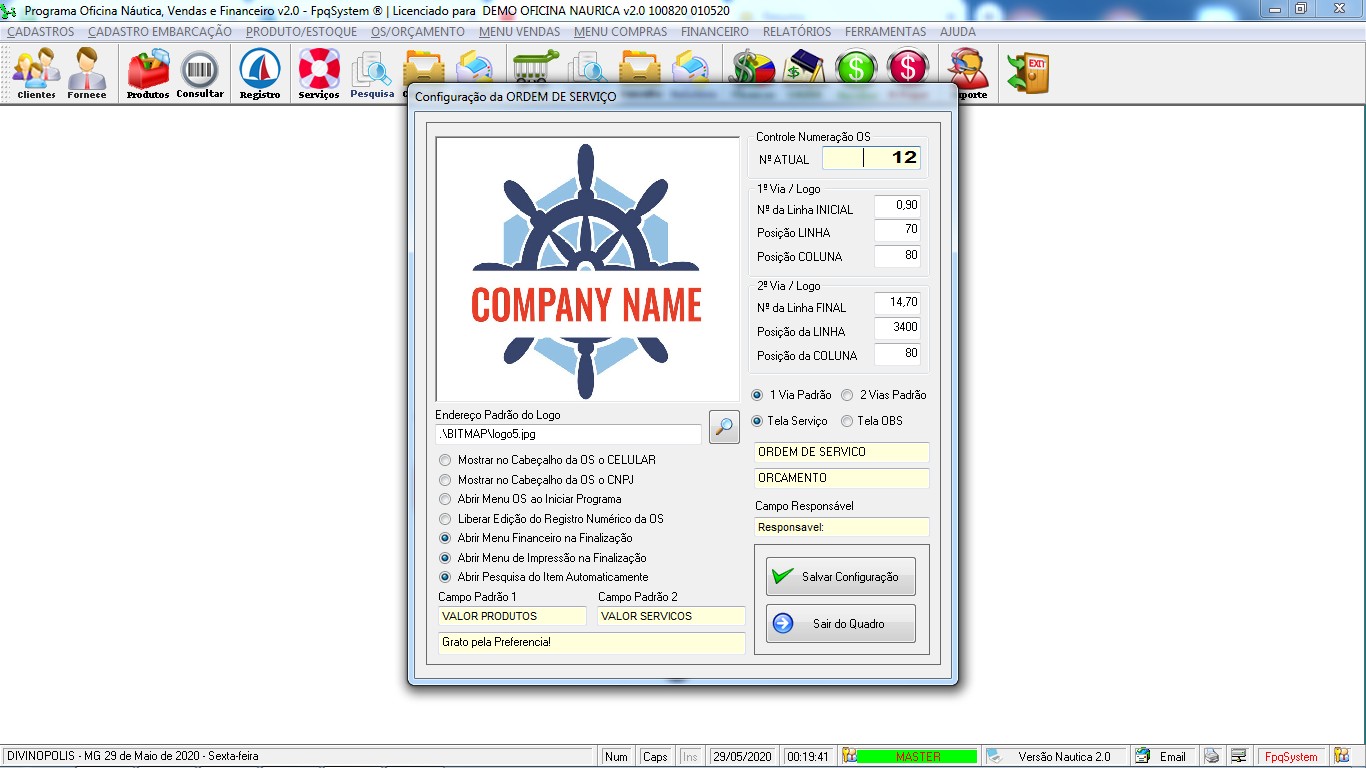
Task: Open the Suporte headset operator icon
Action: [x=969, y=74]
